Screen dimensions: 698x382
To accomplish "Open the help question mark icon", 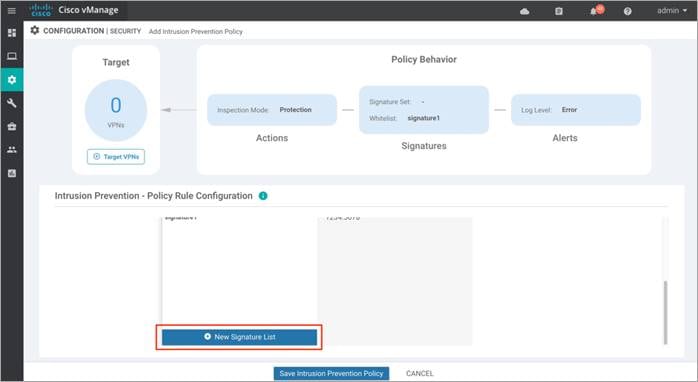I will click(627, 11).
